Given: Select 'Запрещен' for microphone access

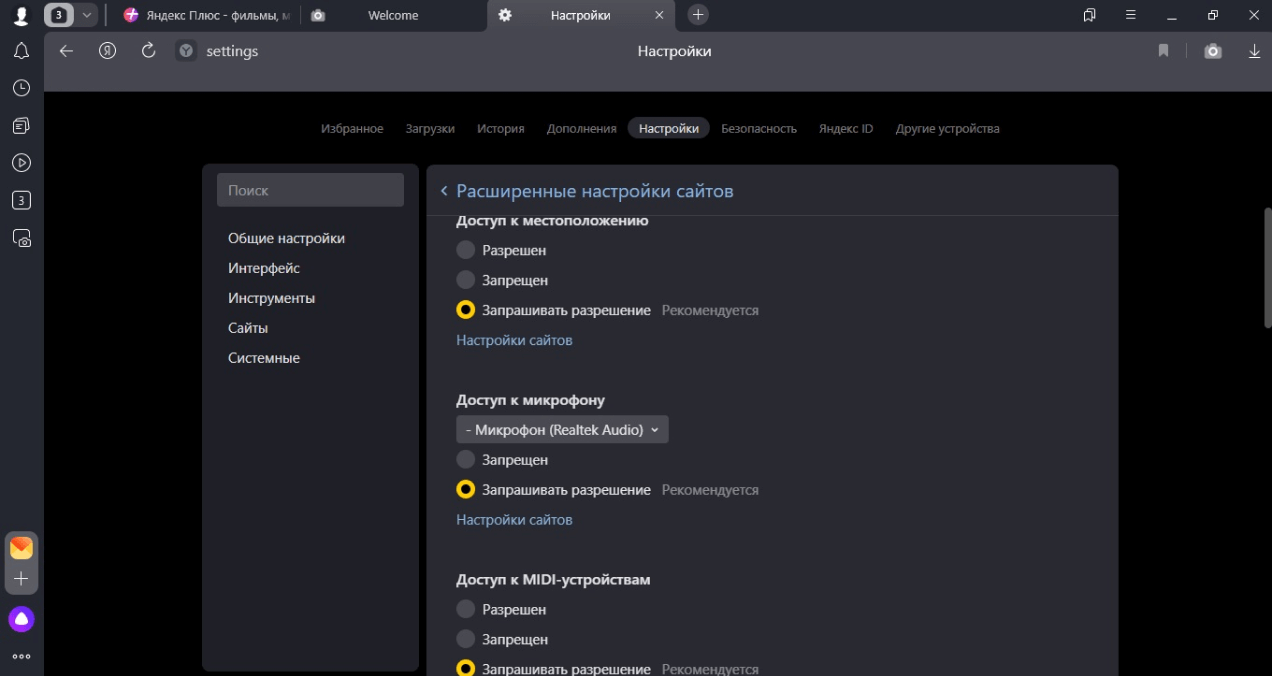Looking at the screenshot, I should (x=466, y=460).
